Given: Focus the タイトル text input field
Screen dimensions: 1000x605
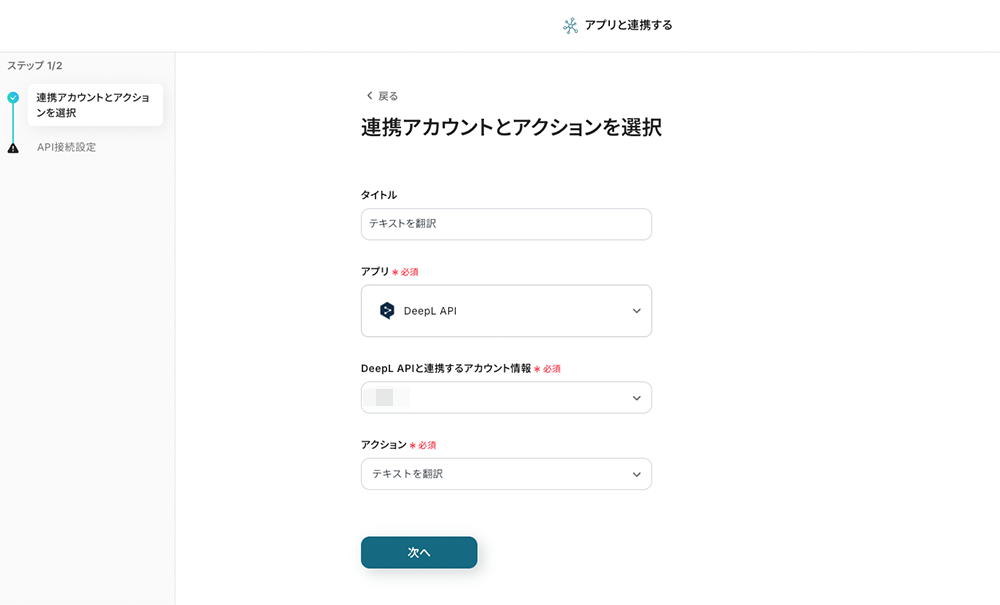Looking at the screenshot, I should click(x=506, y=224).
